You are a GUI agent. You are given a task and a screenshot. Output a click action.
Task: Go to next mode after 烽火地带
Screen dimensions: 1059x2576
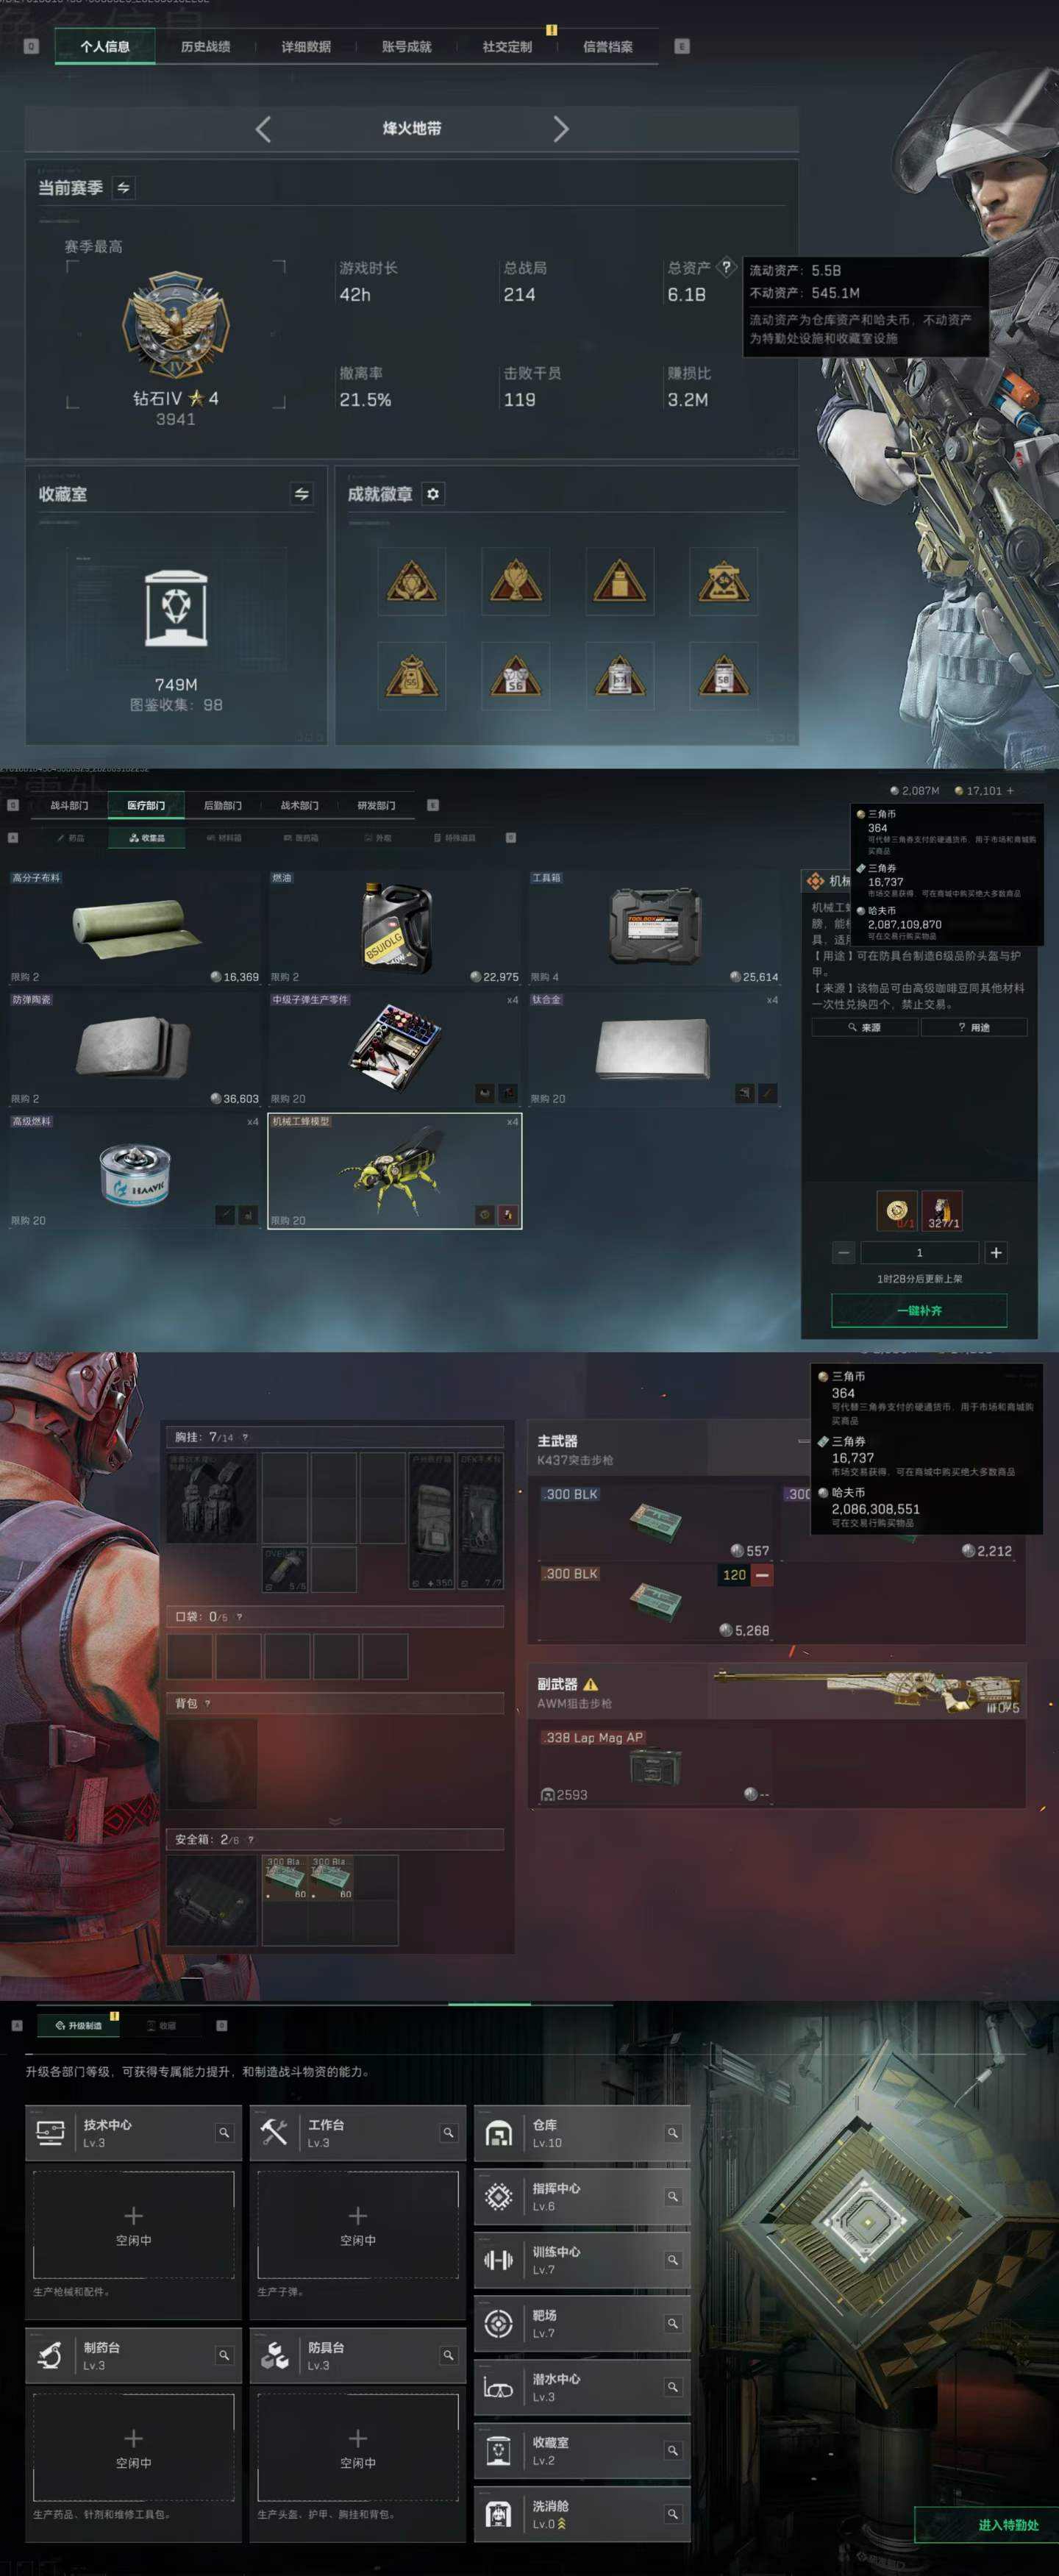(x=561, y=129)
